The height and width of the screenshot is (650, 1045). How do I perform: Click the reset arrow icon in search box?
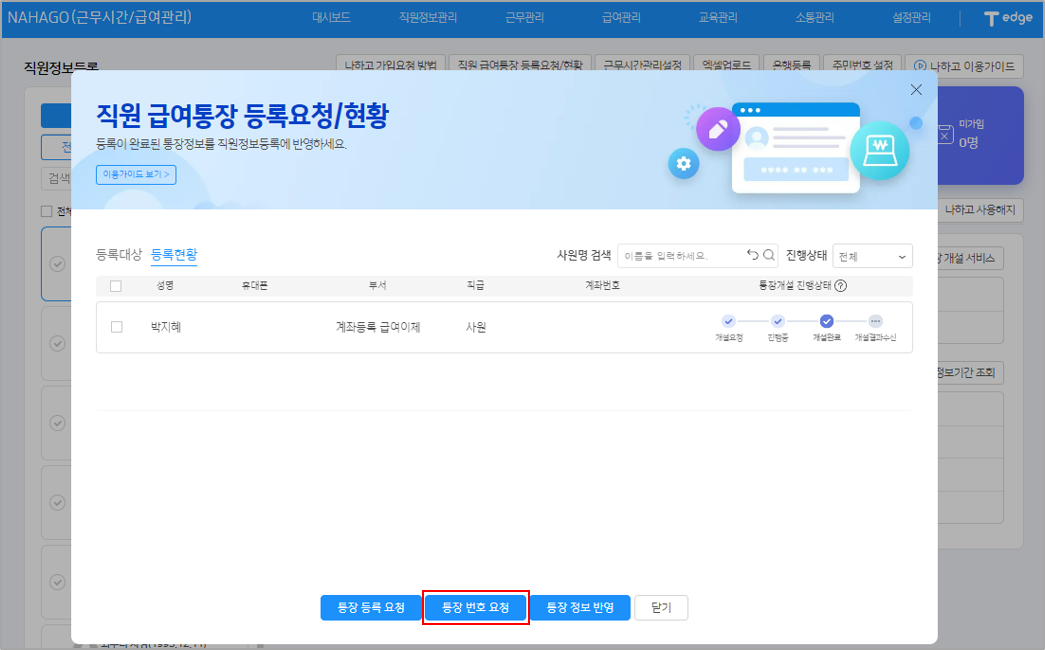coord(753,256)
